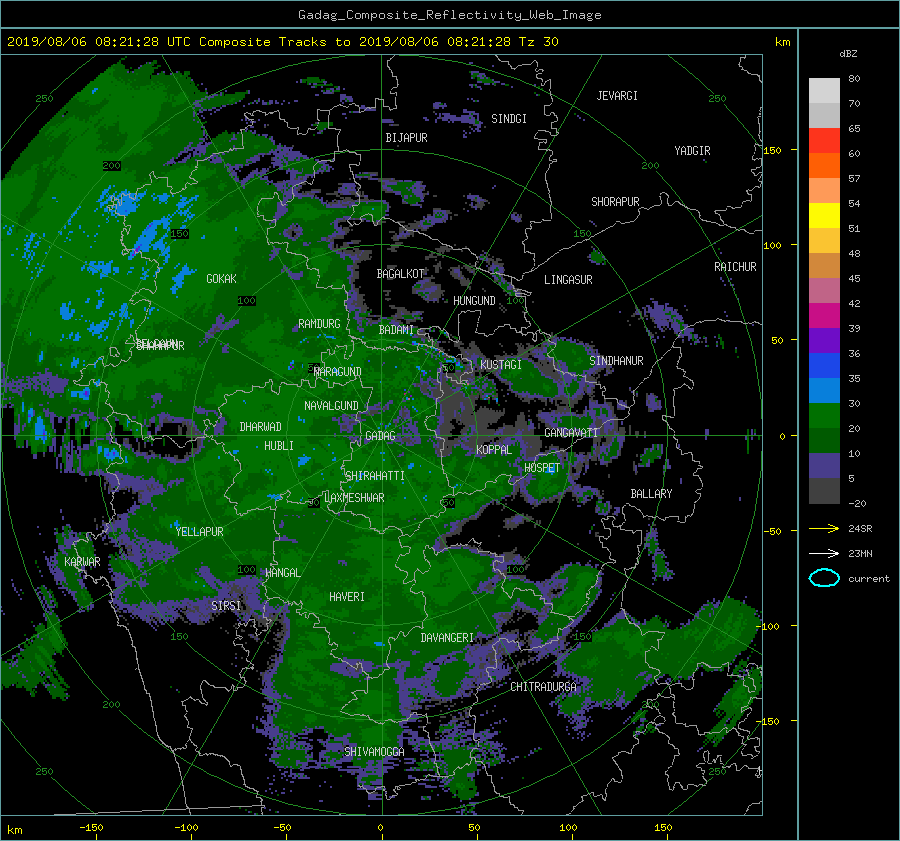
Task: Click the DAVANGERI city label
Action: (x=447, y=638)
